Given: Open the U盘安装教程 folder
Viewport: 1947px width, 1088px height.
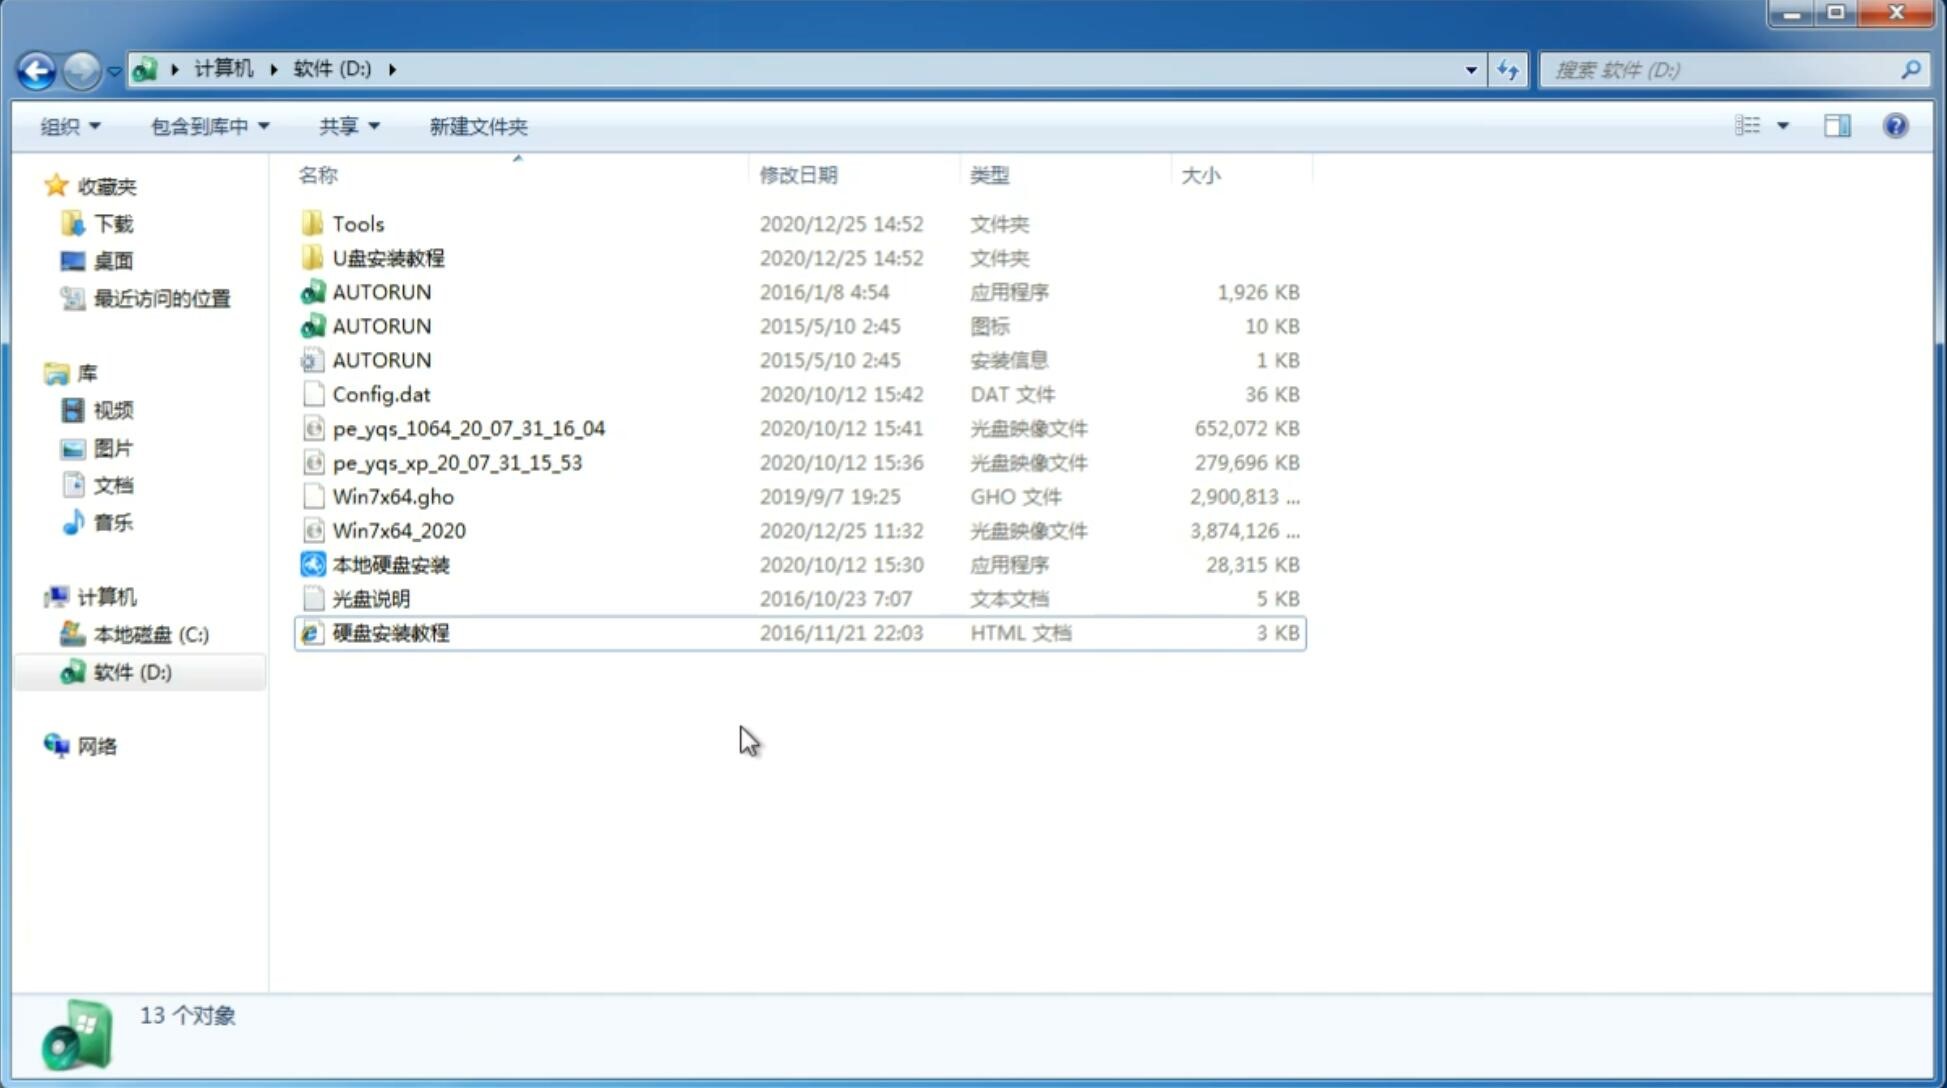Looking at the screenshot, I should click(x=388, y=257).
